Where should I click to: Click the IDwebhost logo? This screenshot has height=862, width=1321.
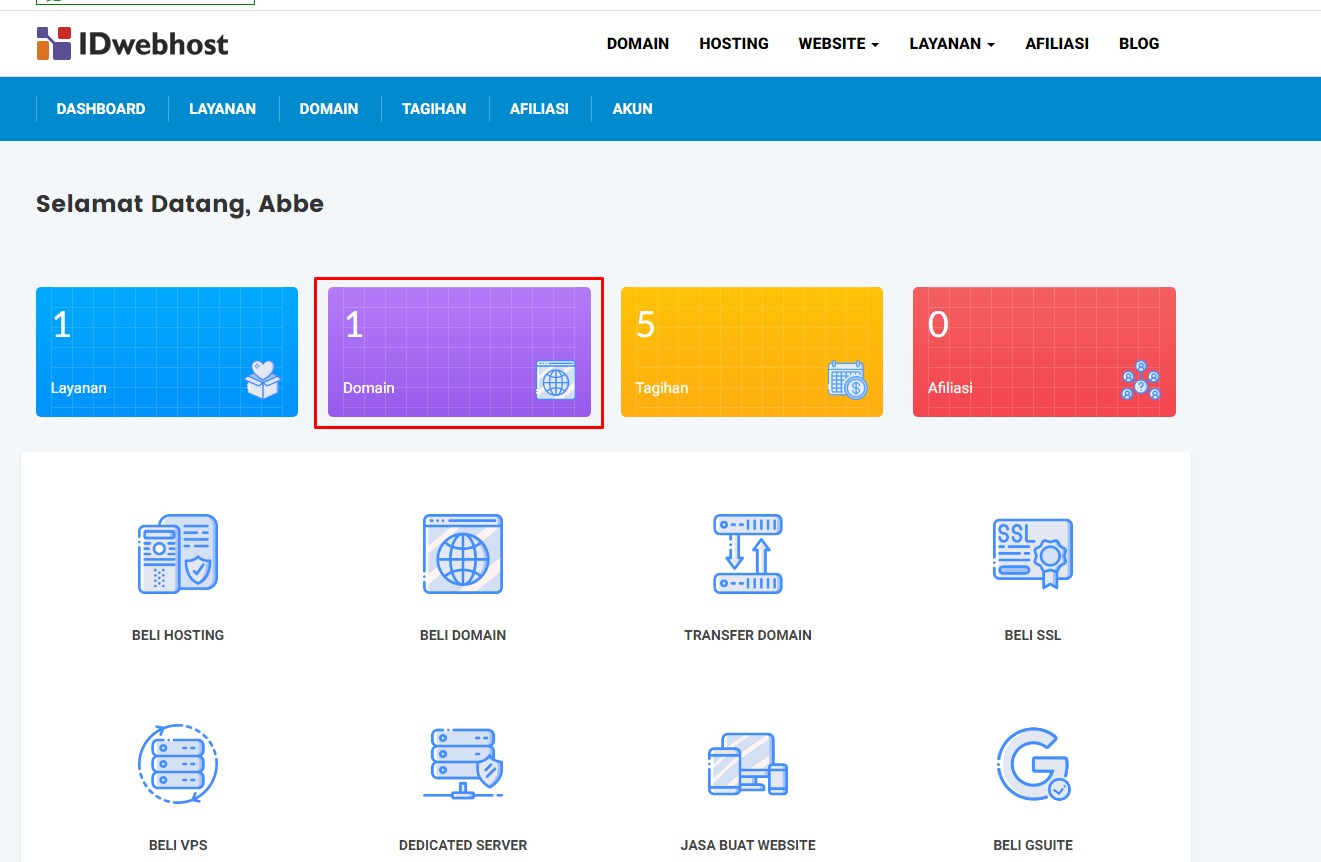[131, 43]
